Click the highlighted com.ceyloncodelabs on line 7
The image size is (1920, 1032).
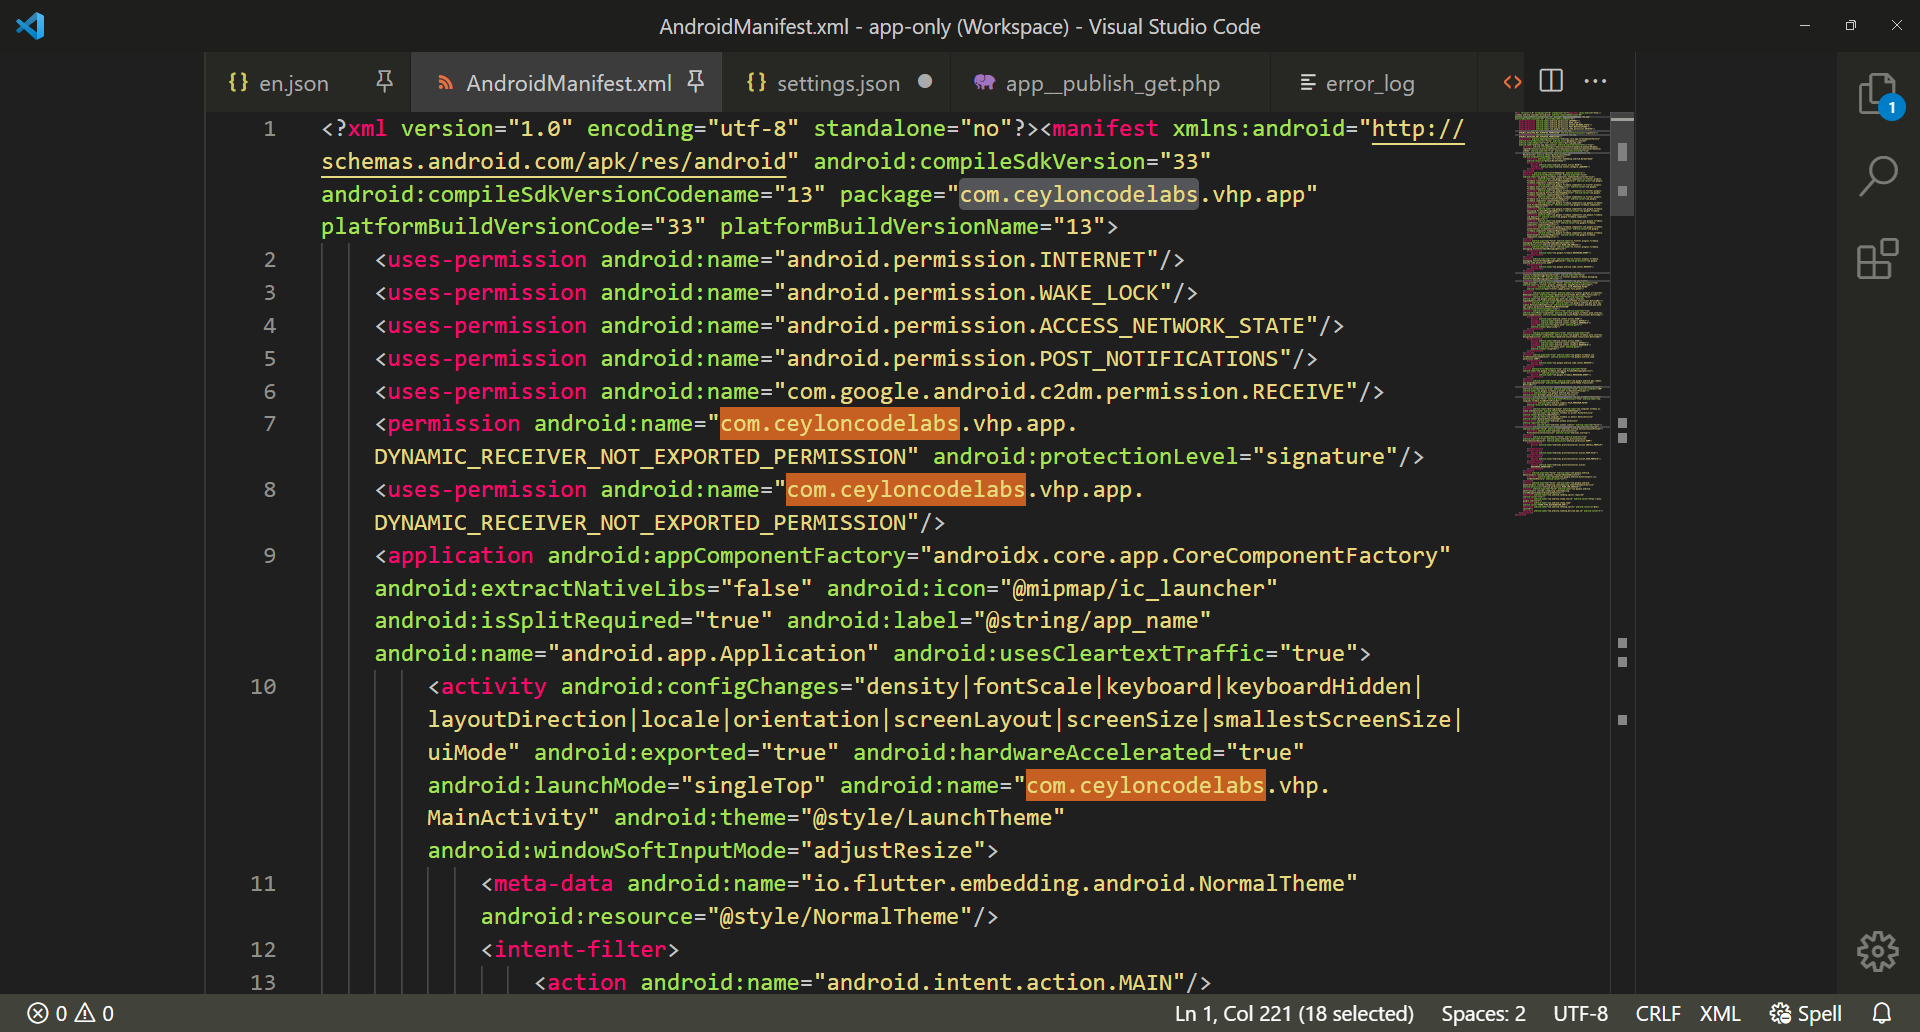839,424
